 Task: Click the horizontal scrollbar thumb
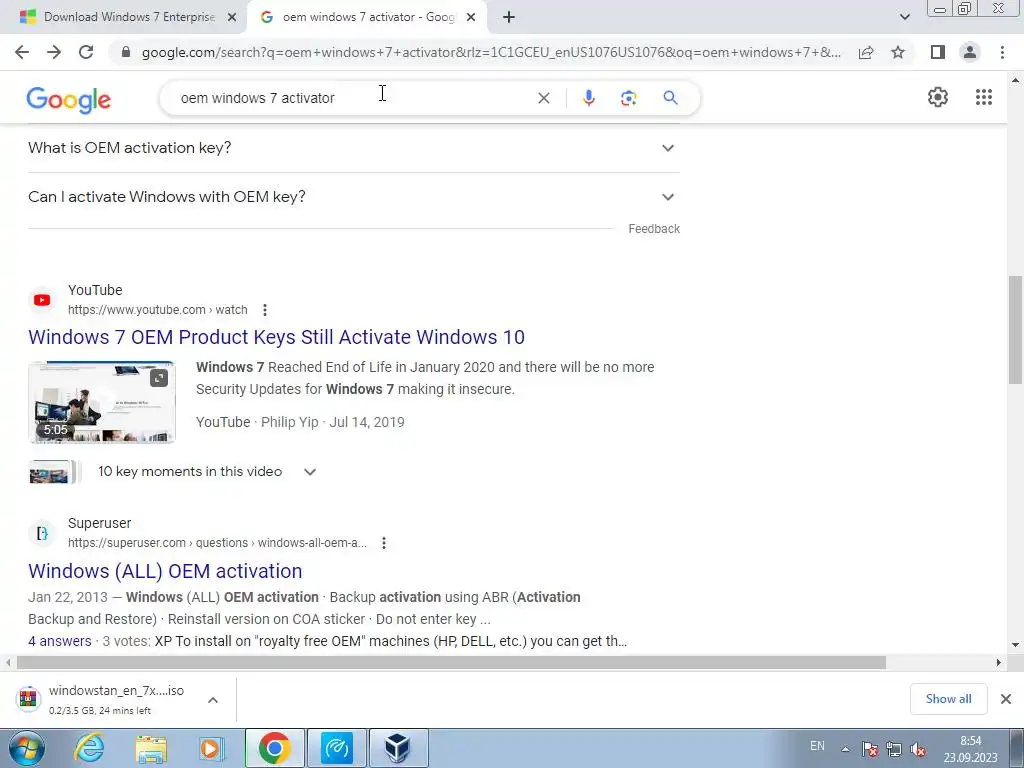(x=451, y=663)
